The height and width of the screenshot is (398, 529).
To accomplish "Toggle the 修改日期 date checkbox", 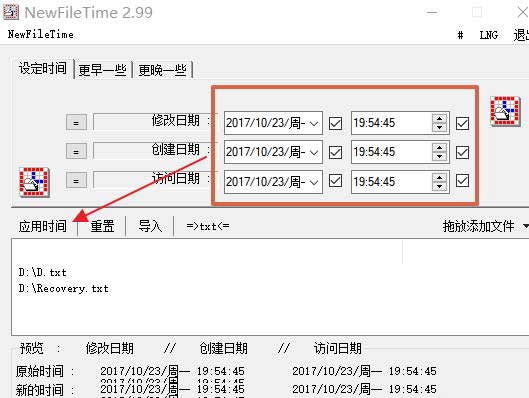I will coord(335,123).
